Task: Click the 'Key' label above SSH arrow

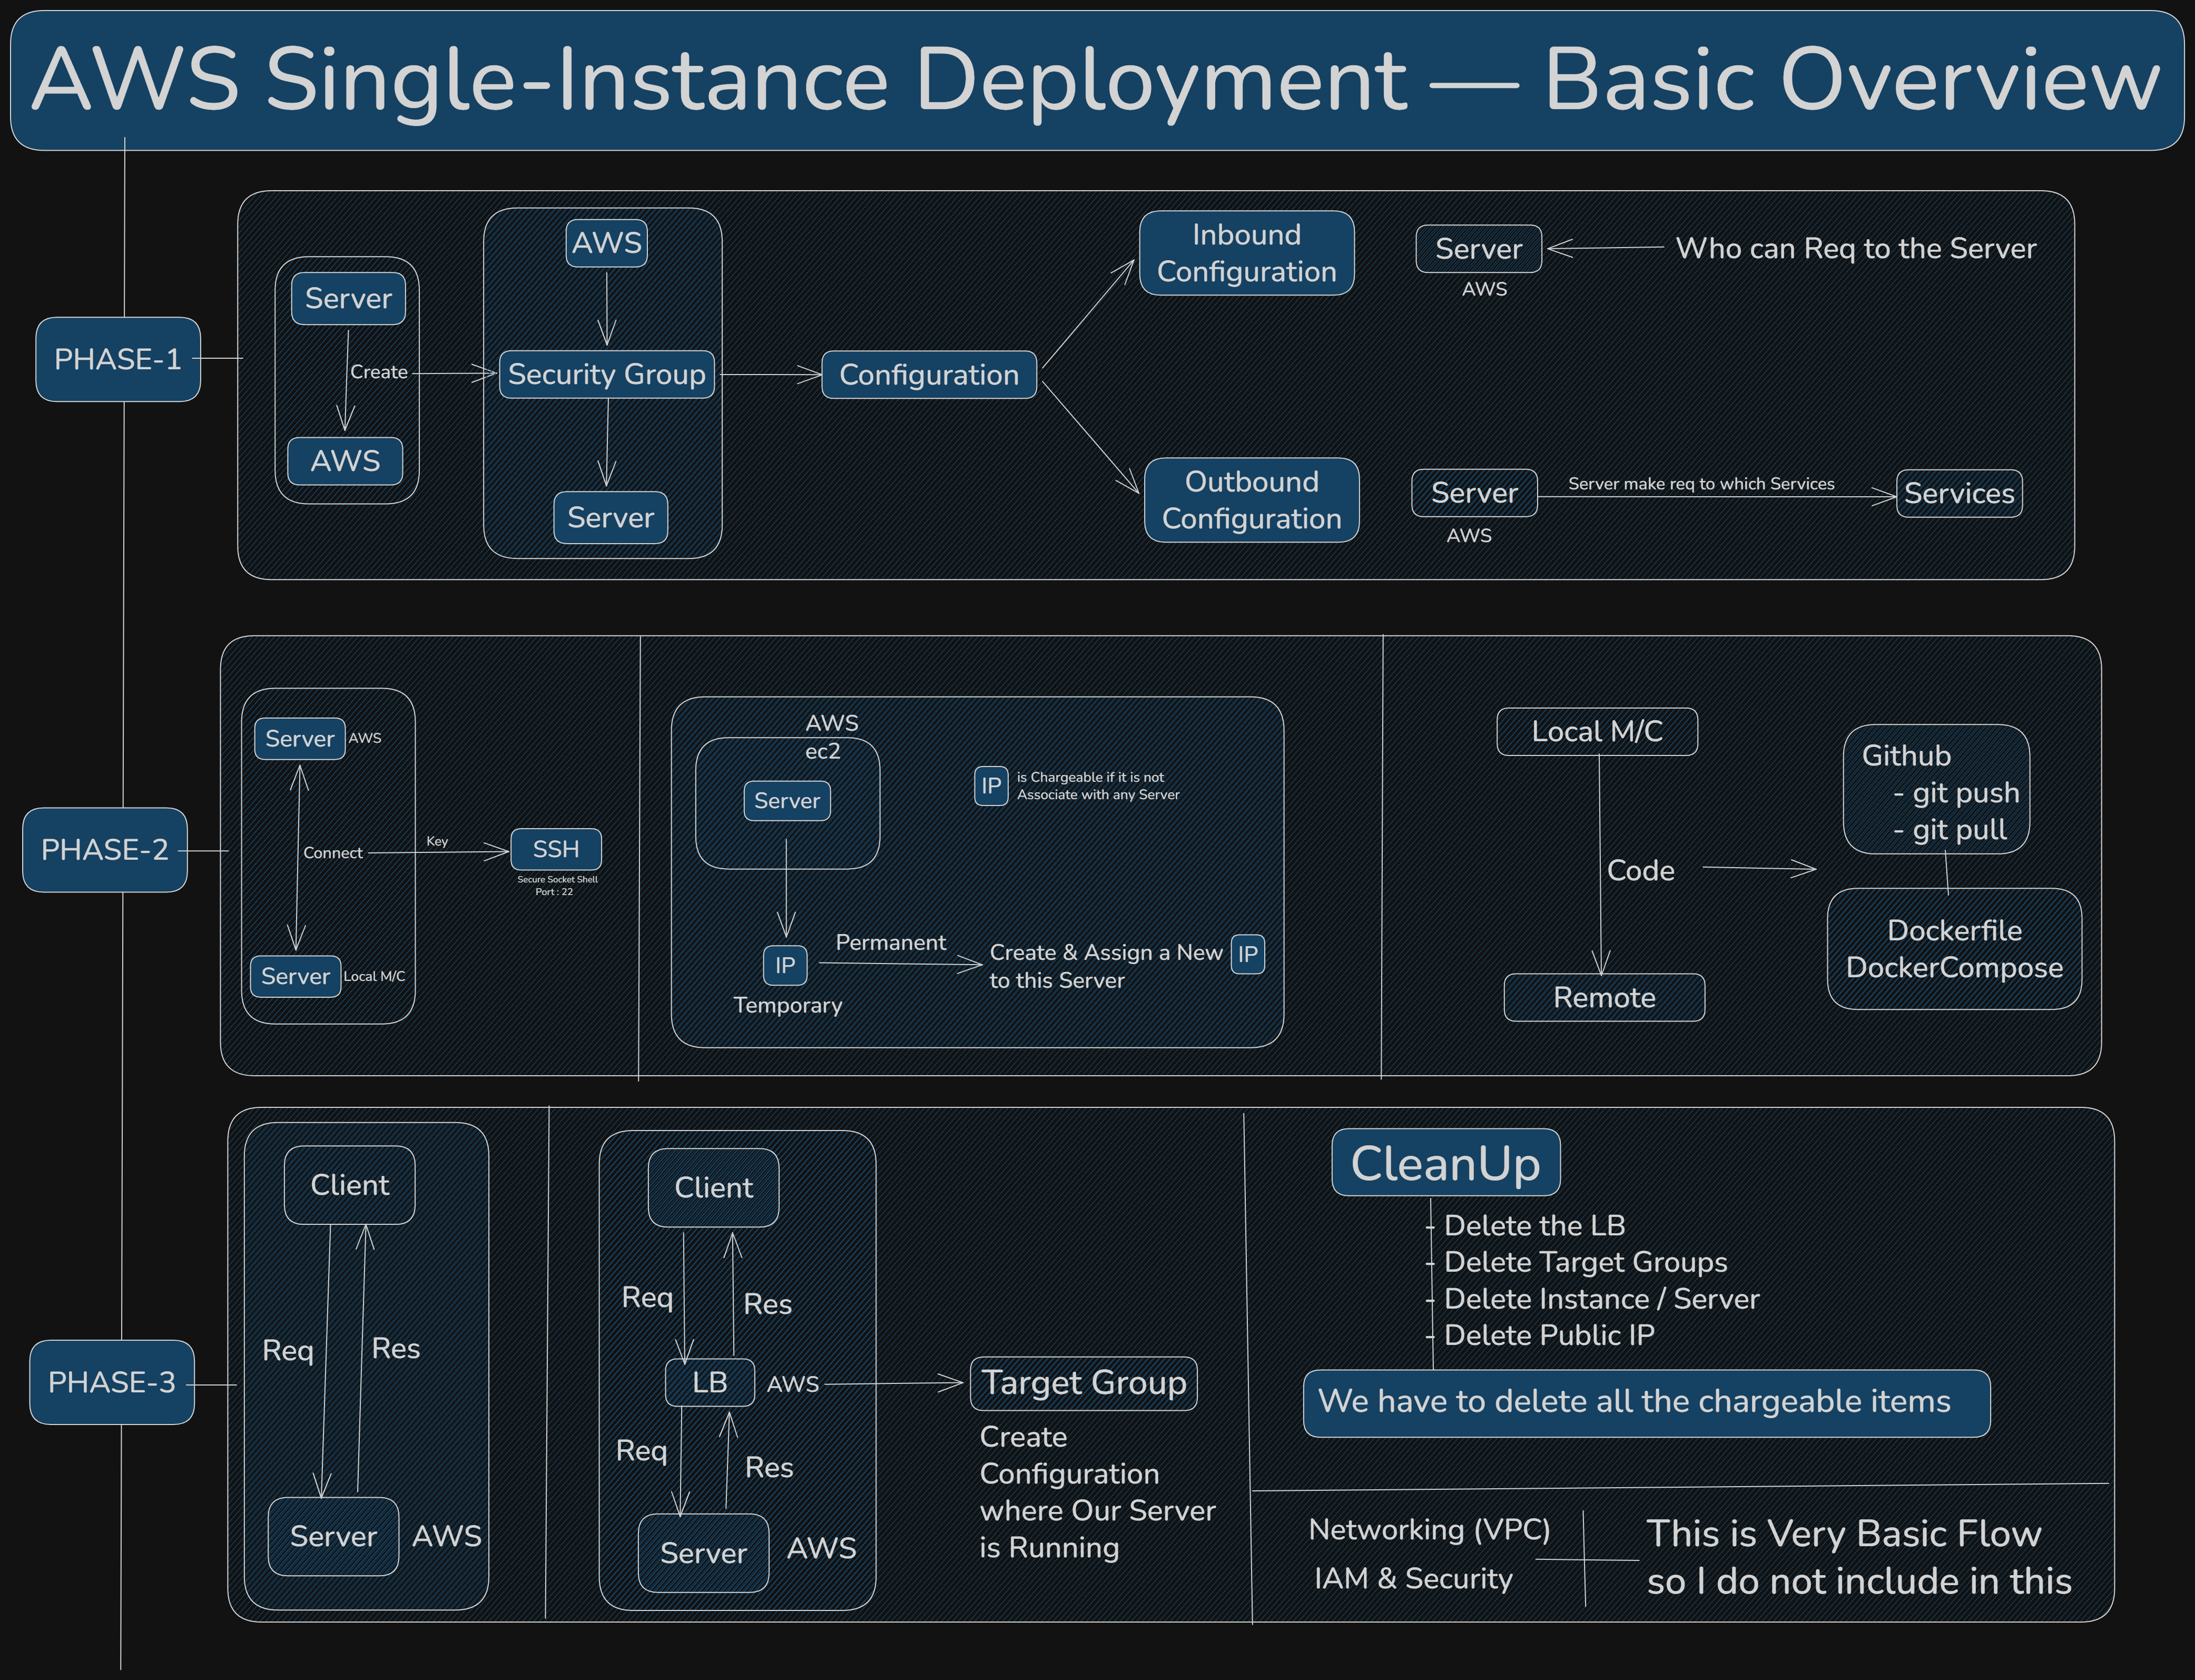Action: click(x=437, y=841)
